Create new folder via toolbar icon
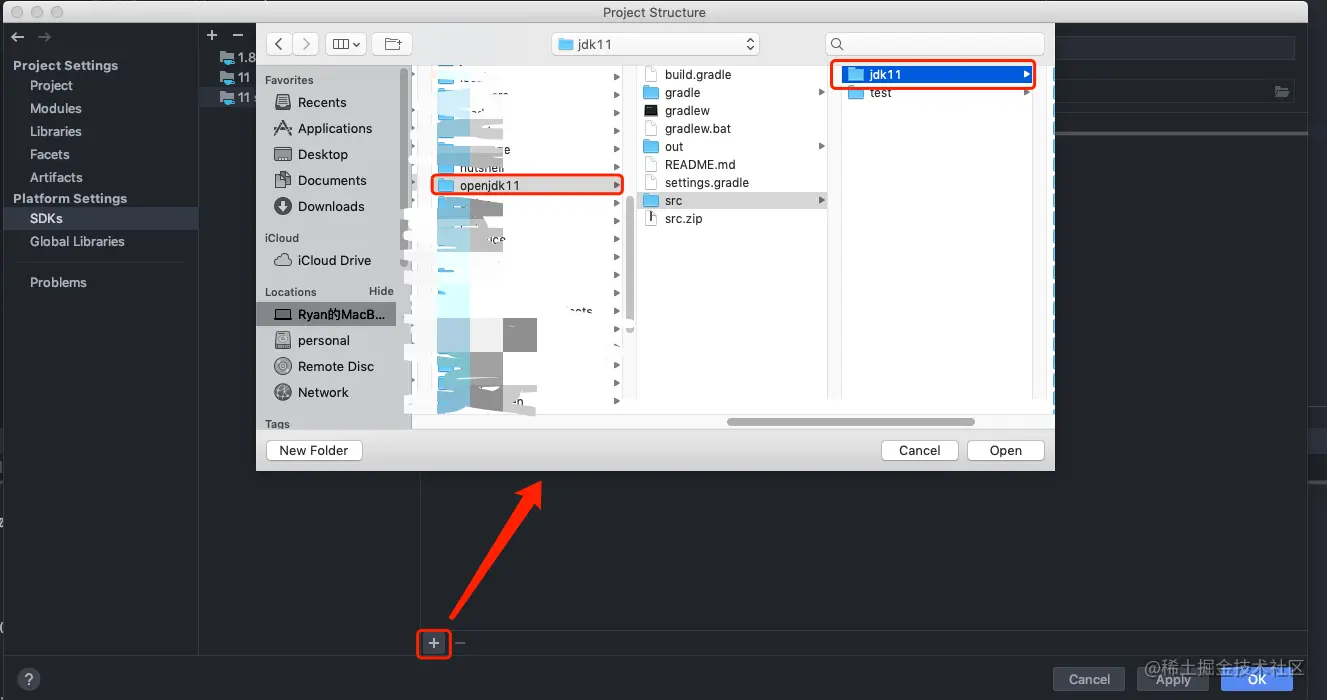 (392, 44)
